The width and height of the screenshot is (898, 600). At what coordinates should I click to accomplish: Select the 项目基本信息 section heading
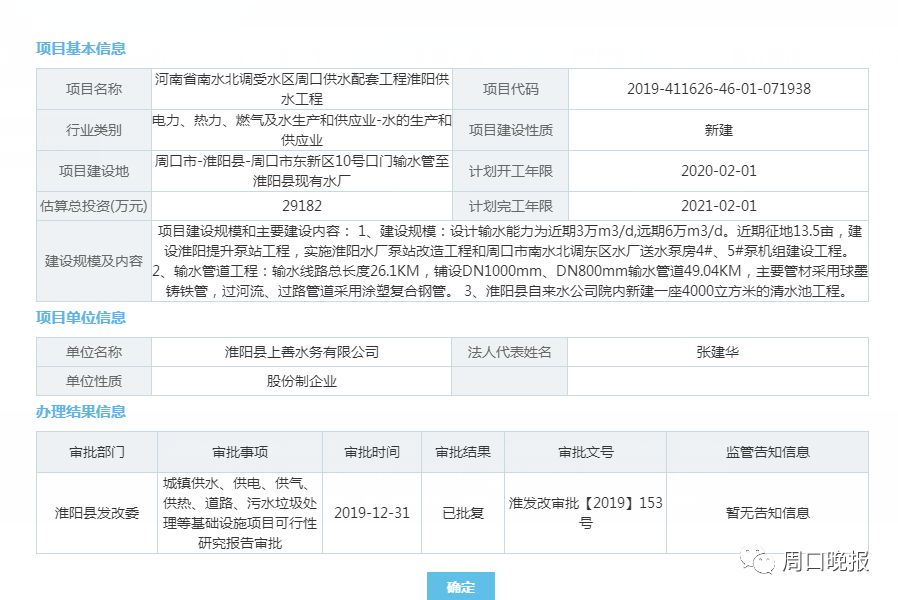pyautogui.click(x=81, y=48)
